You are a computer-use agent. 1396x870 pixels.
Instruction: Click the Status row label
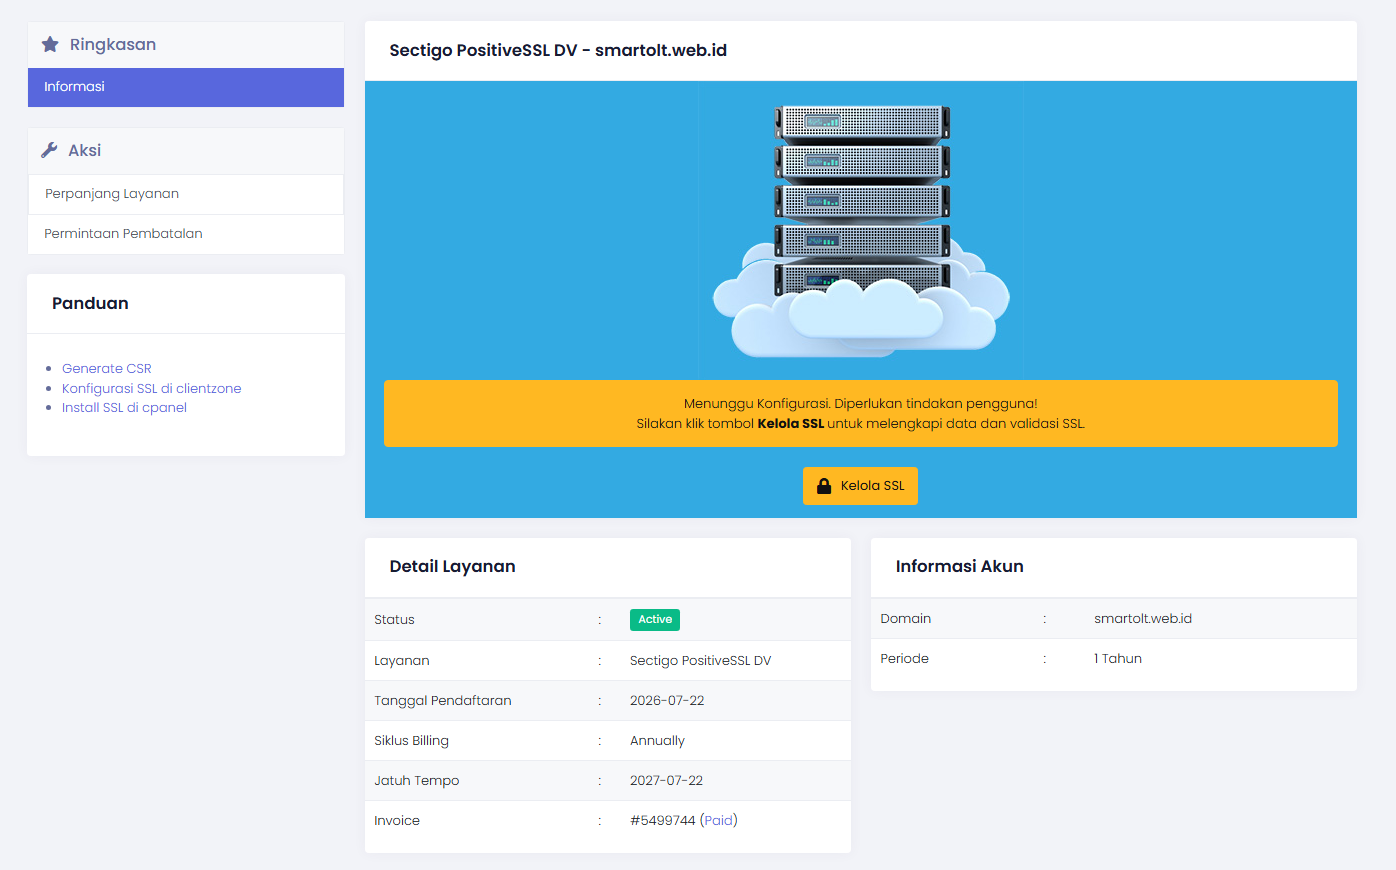(x=394, y=620)
